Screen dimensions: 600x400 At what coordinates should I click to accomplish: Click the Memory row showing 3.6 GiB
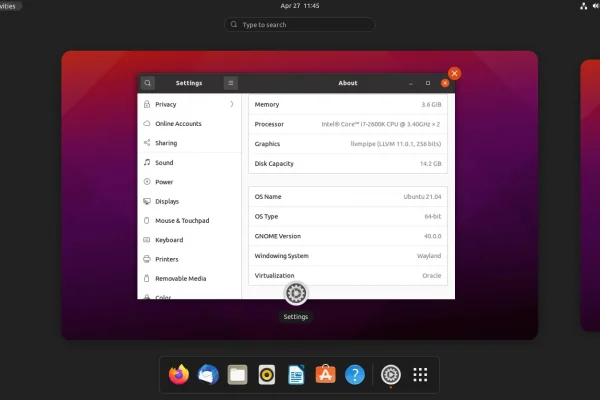(348, 104)
